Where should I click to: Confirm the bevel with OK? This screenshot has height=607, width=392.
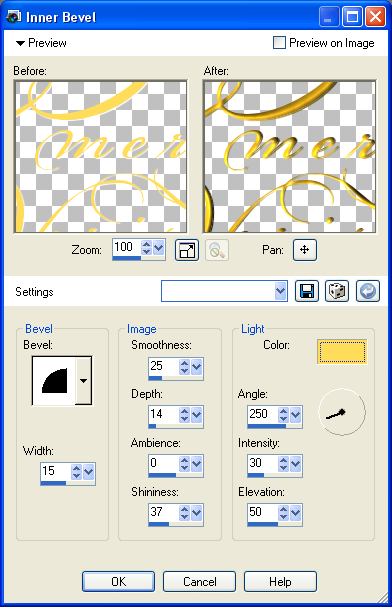tap(118, 581)
